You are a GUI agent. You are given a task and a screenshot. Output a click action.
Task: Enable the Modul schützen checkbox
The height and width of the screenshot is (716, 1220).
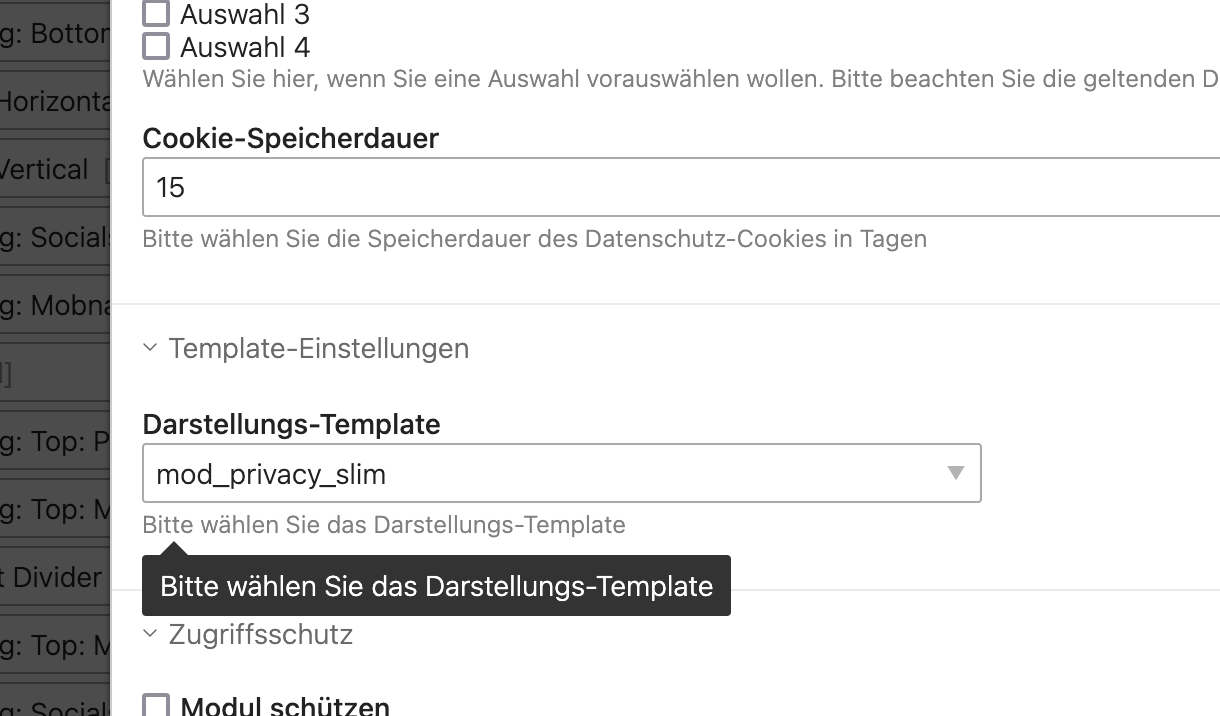pos(156,707)
